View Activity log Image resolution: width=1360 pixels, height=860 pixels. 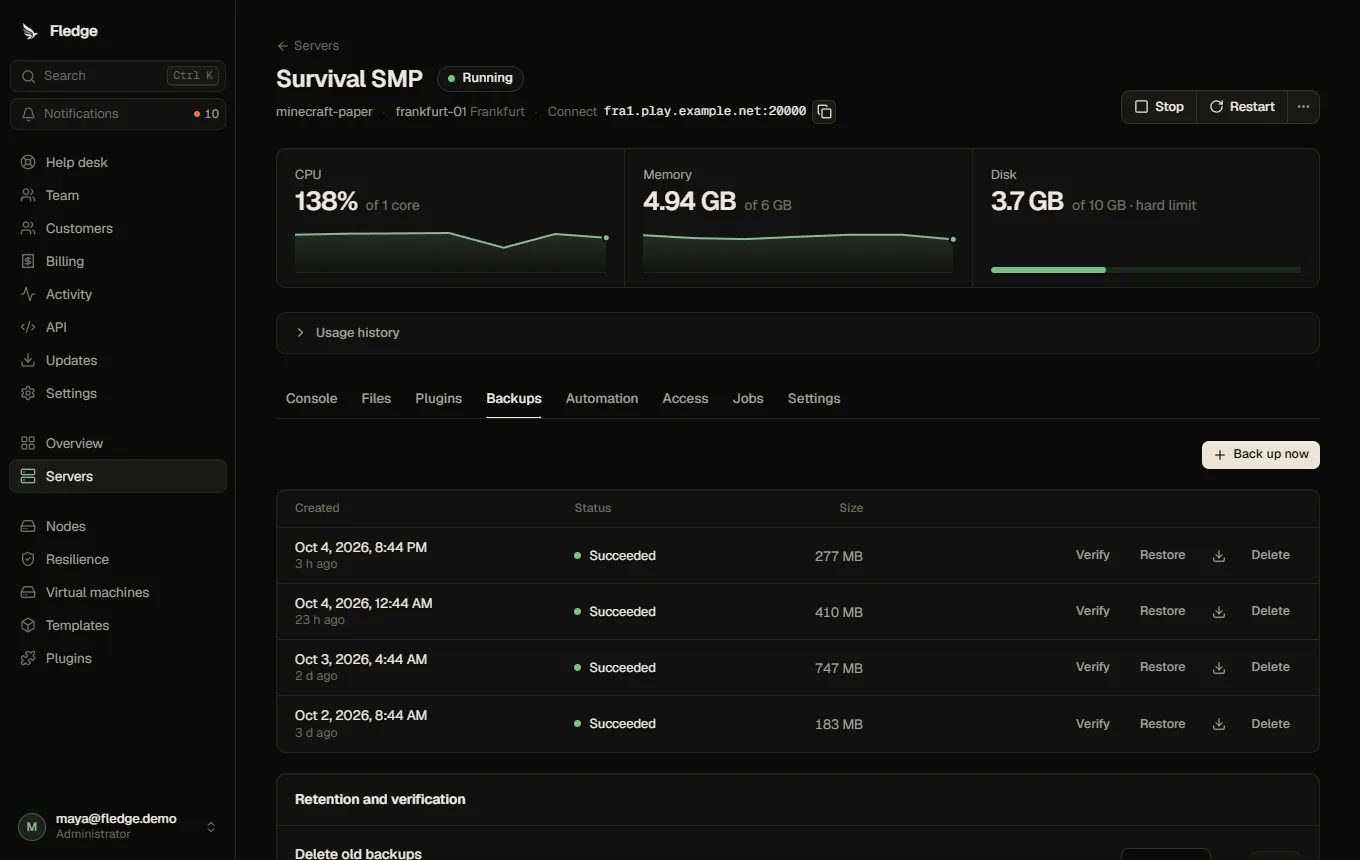coord(118,294)
